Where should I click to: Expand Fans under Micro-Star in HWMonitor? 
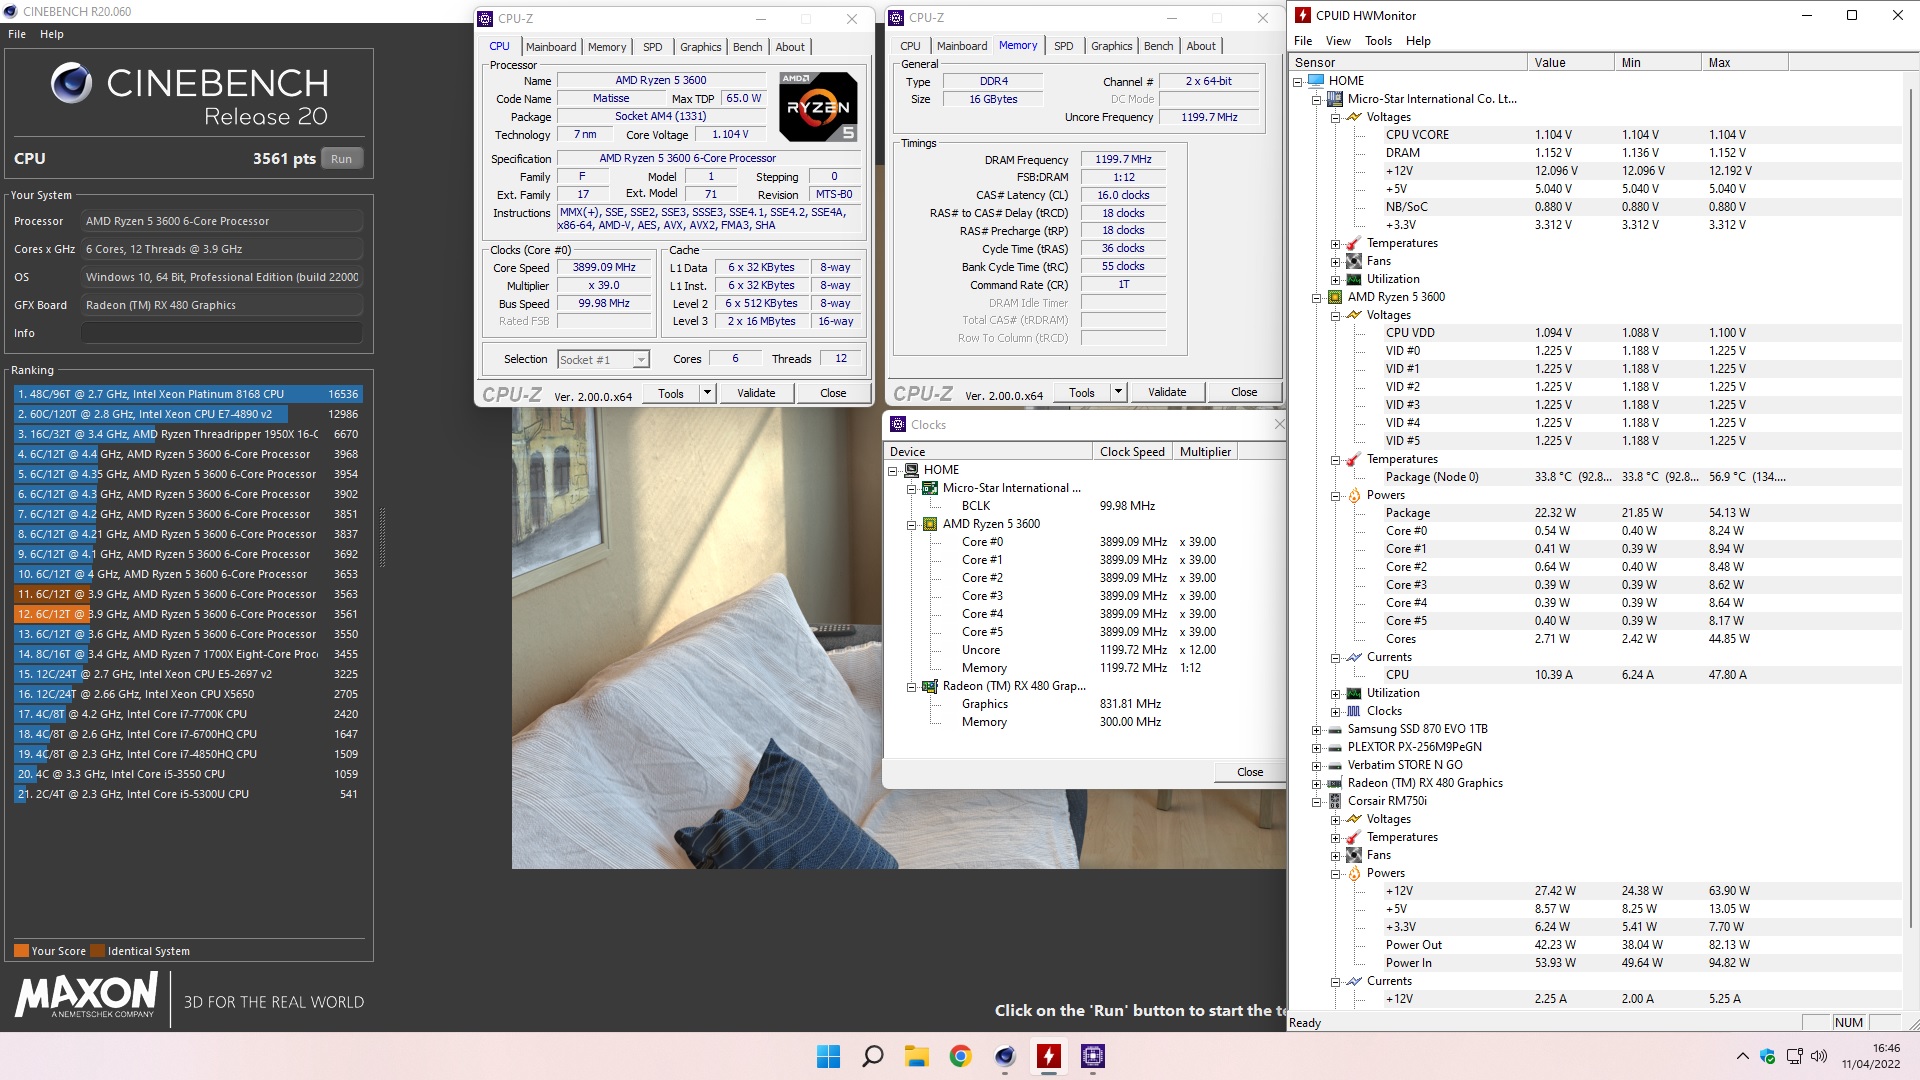pos(1336,262)
